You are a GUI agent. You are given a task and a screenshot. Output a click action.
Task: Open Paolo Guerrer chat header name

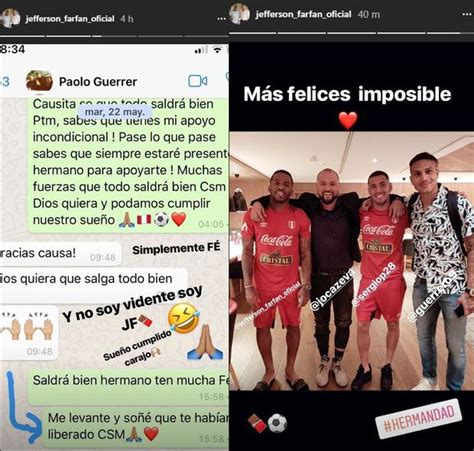coord(98,82)
